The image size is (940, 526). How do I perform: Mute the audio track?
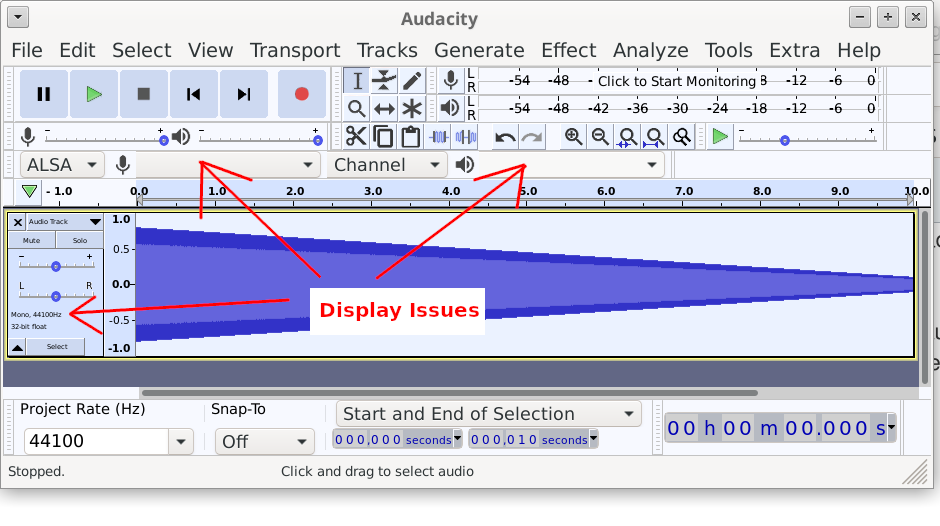(32, 241)
